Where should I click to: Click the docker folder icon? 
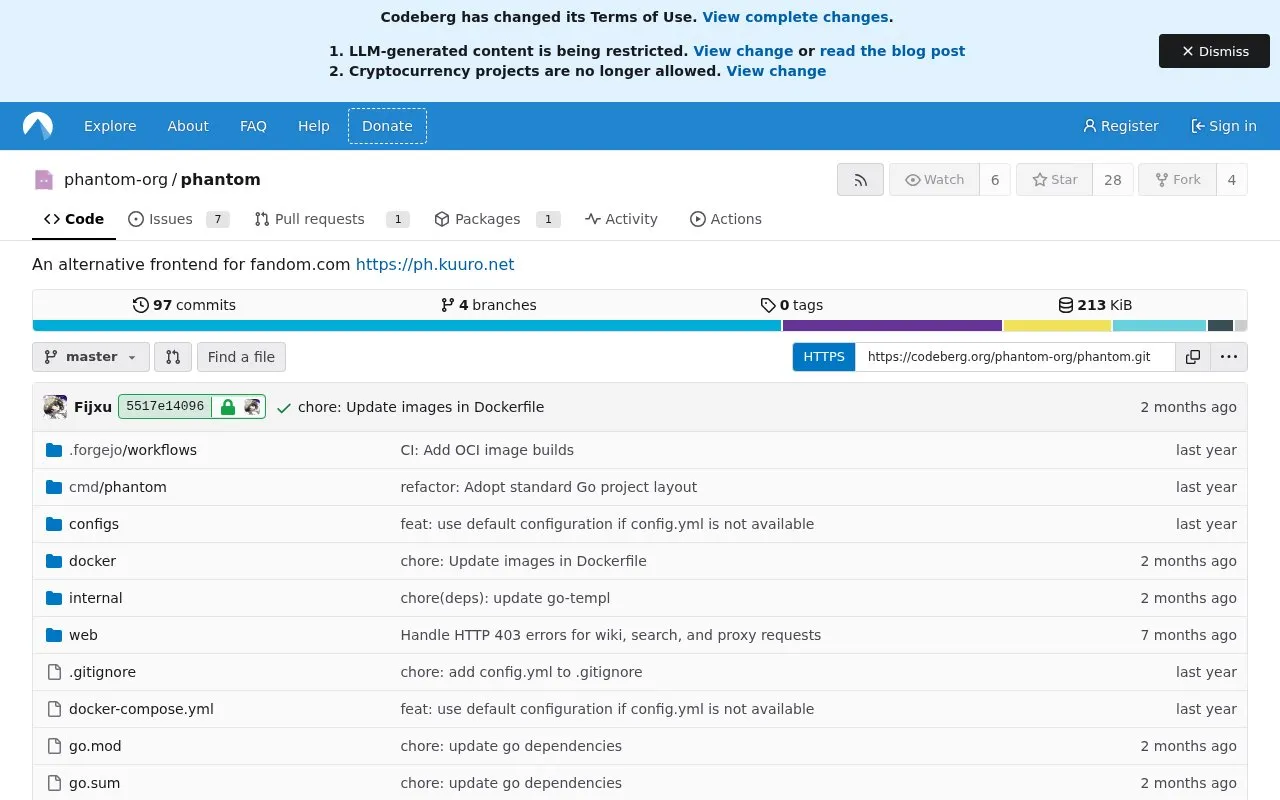pos(54,561)
